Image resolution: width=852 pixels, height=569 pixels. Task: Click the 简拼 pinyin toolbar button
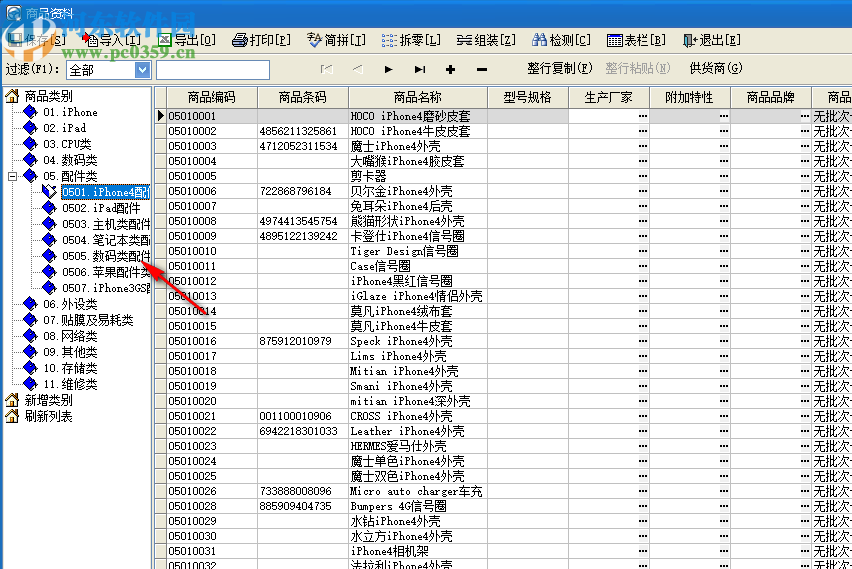[336, 40]
